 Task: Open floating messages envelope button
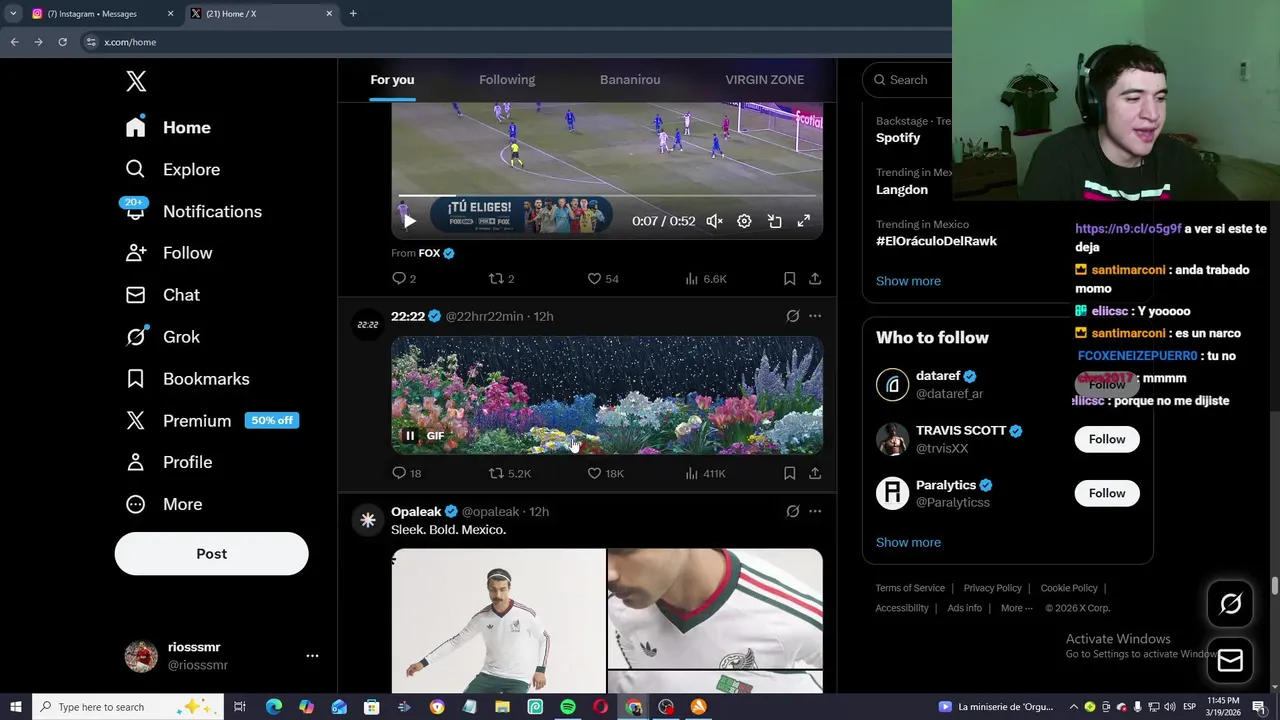(1230, 660)
